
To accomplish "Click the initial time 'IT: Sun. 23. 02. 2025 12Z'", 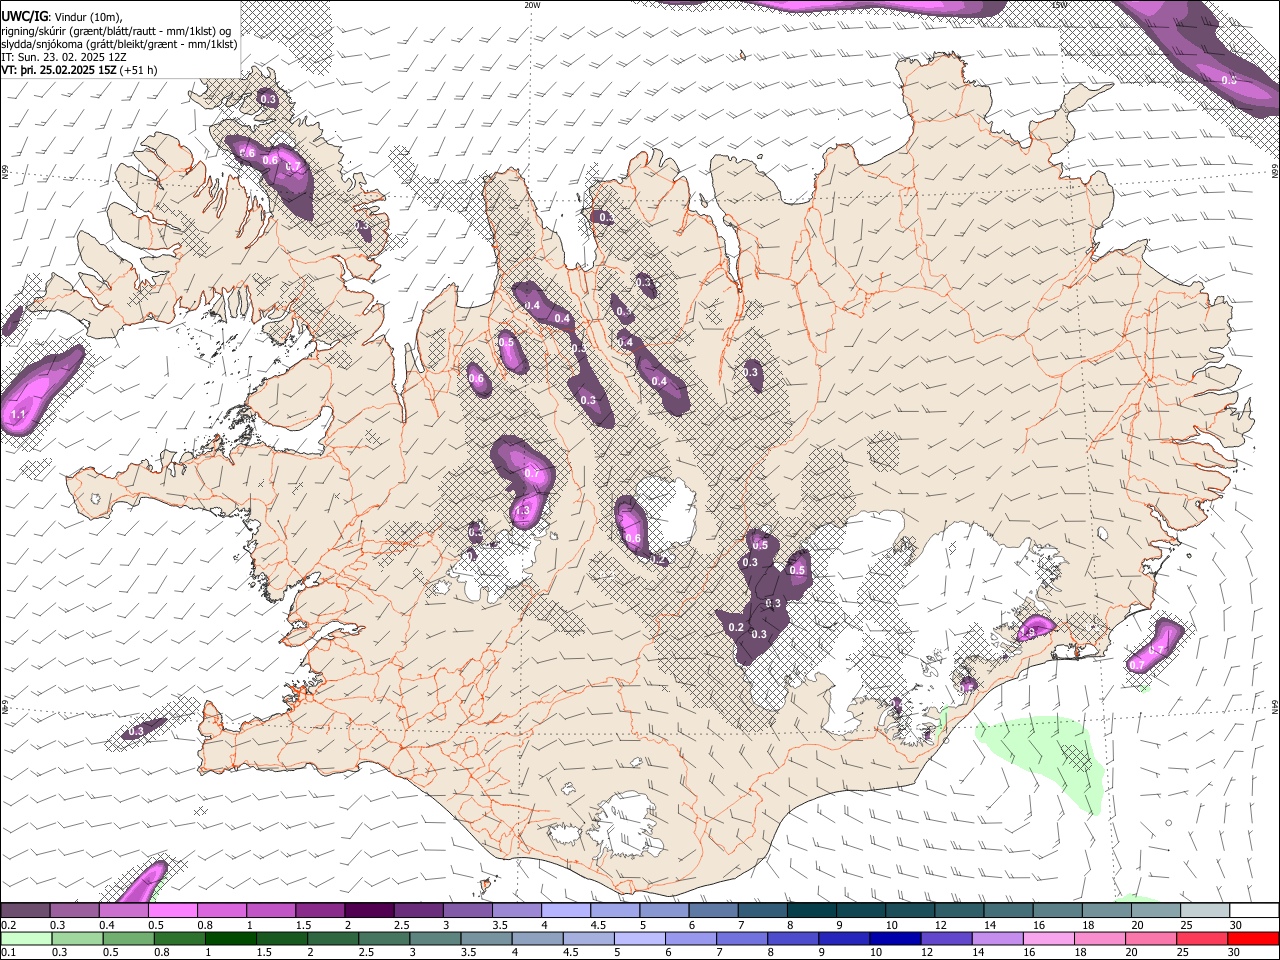I will tap(63, 57).
